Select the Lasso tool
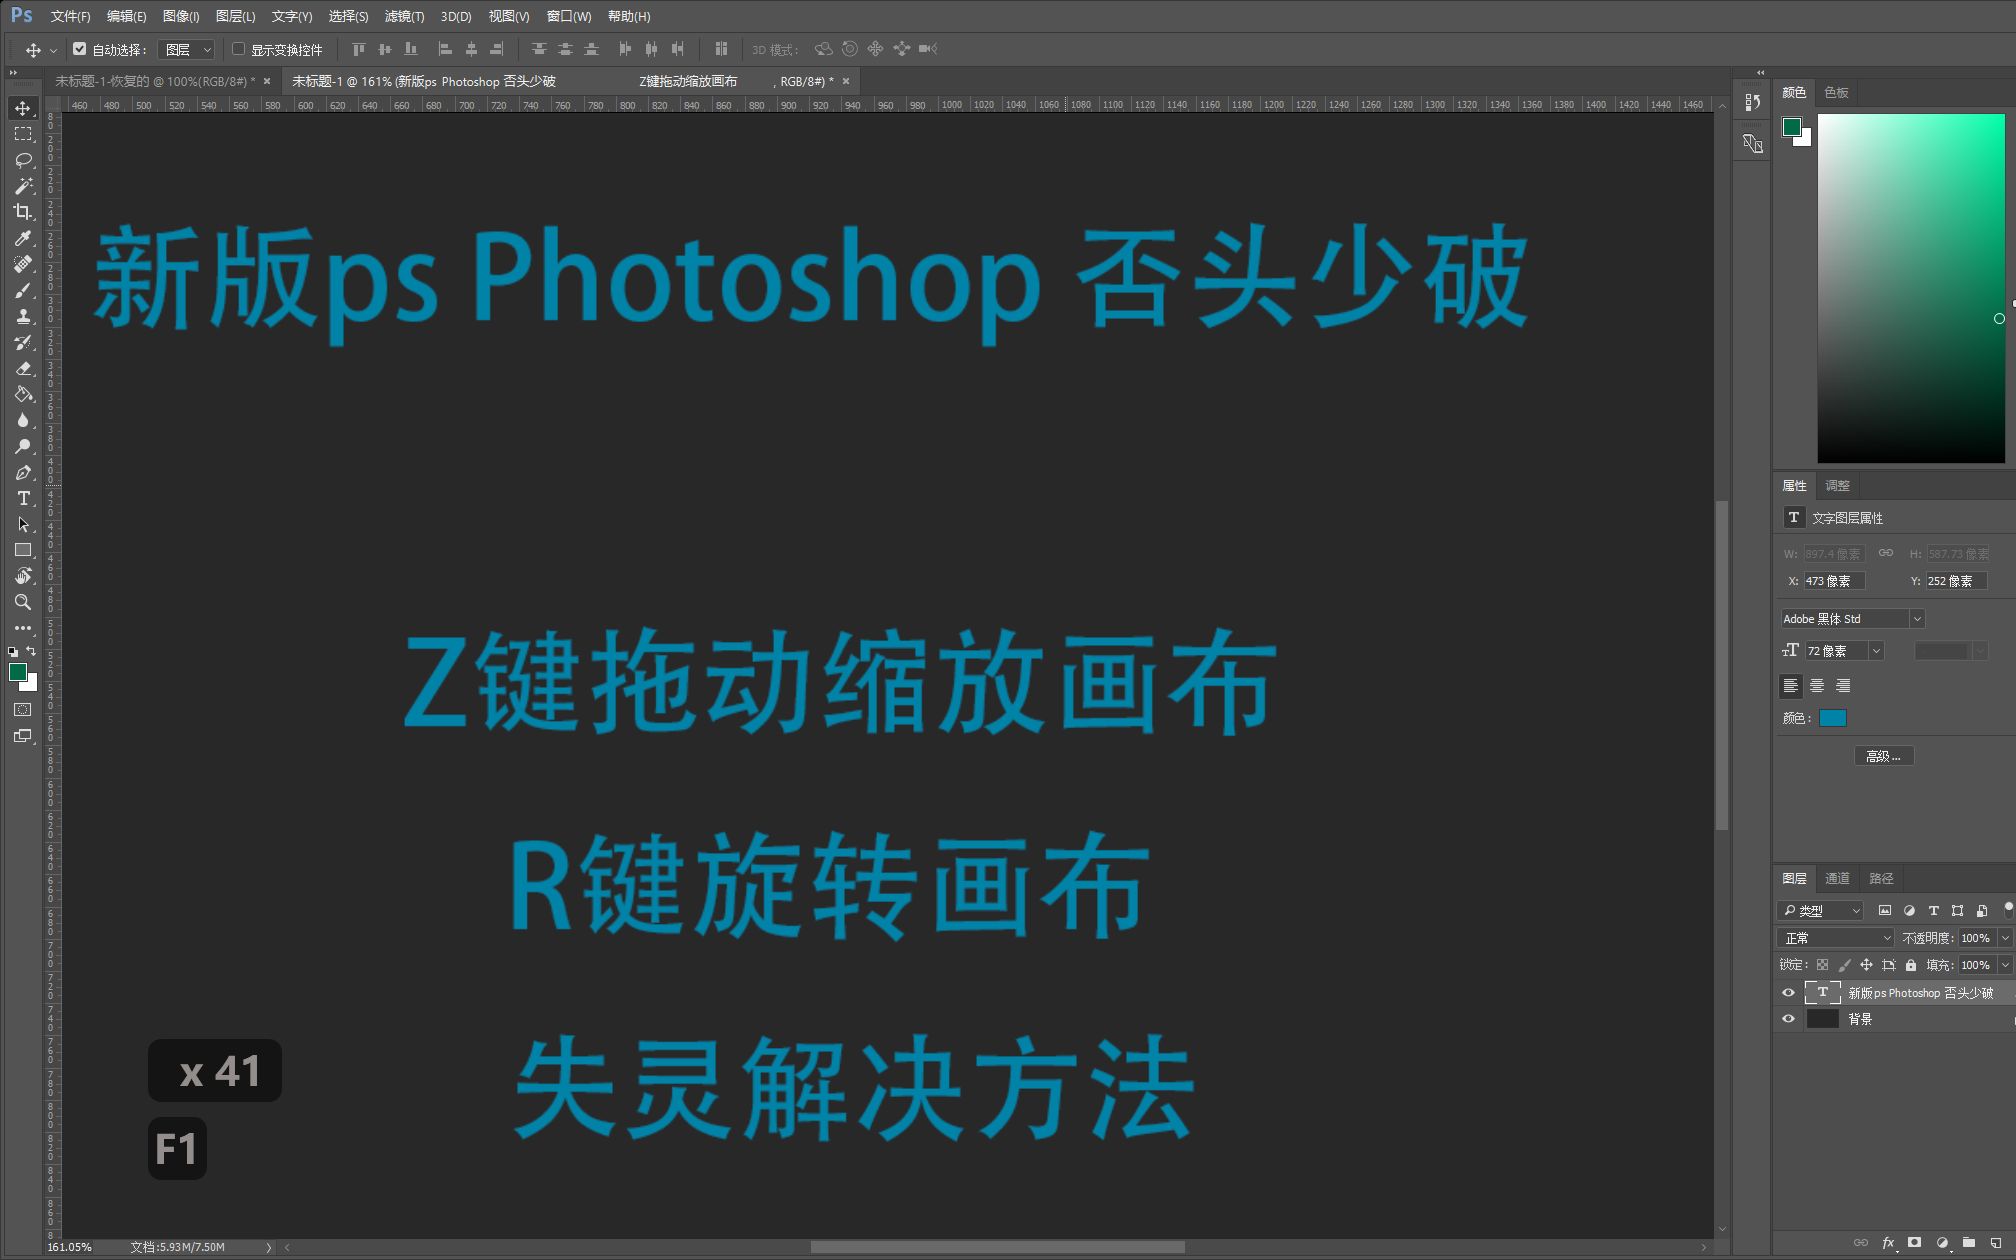This screenshot has width=2016, height=1260. (23, 160)
